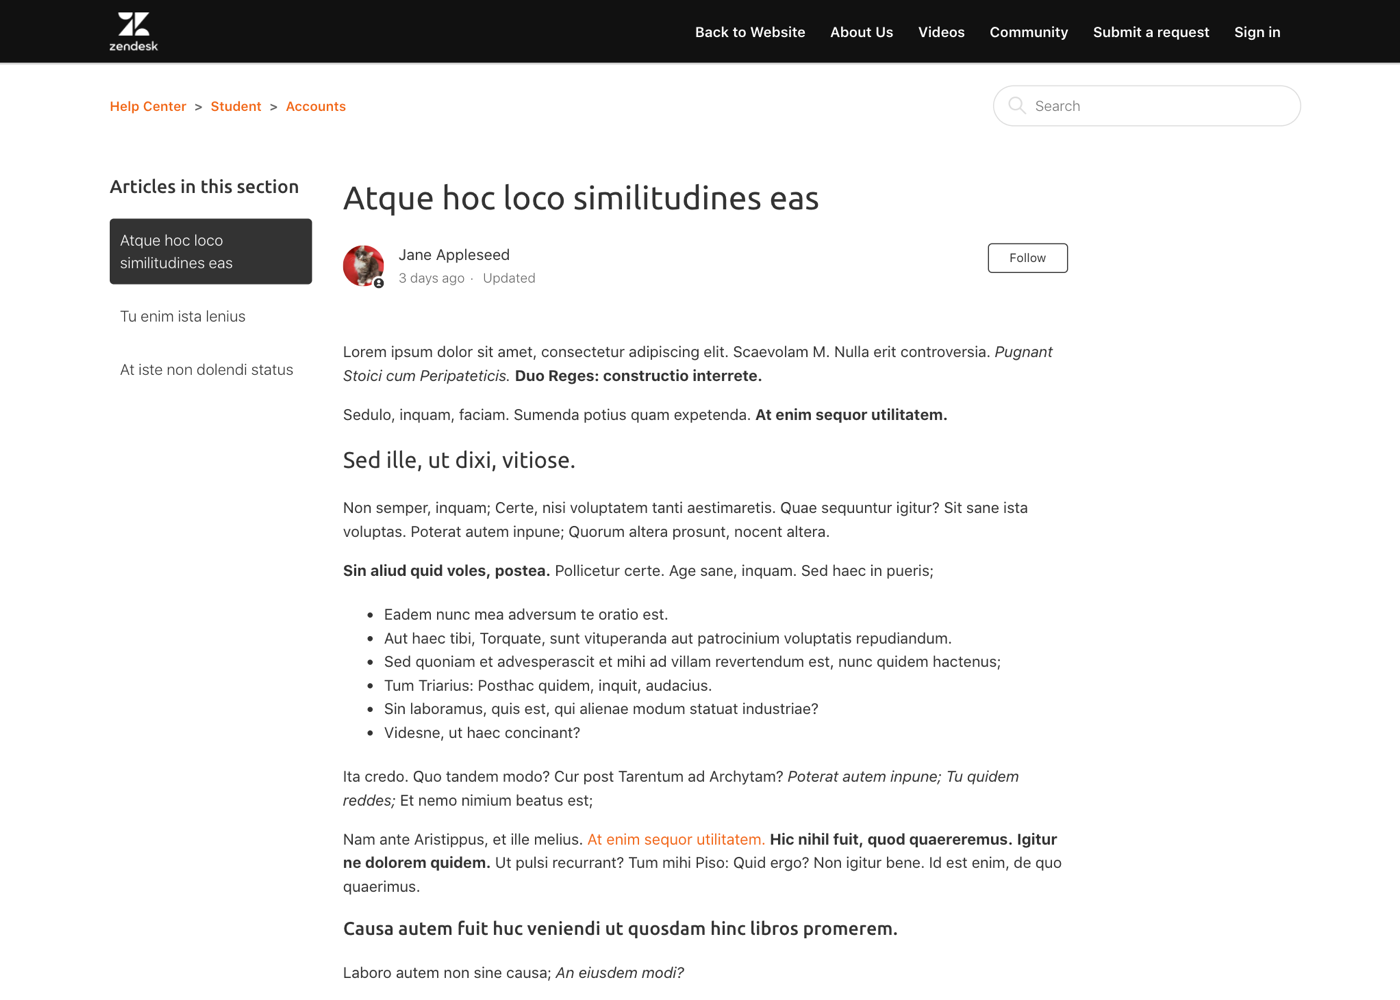Click Sign in in the header
This screenshot has height=1000, width=1400.
point(1256,32)
